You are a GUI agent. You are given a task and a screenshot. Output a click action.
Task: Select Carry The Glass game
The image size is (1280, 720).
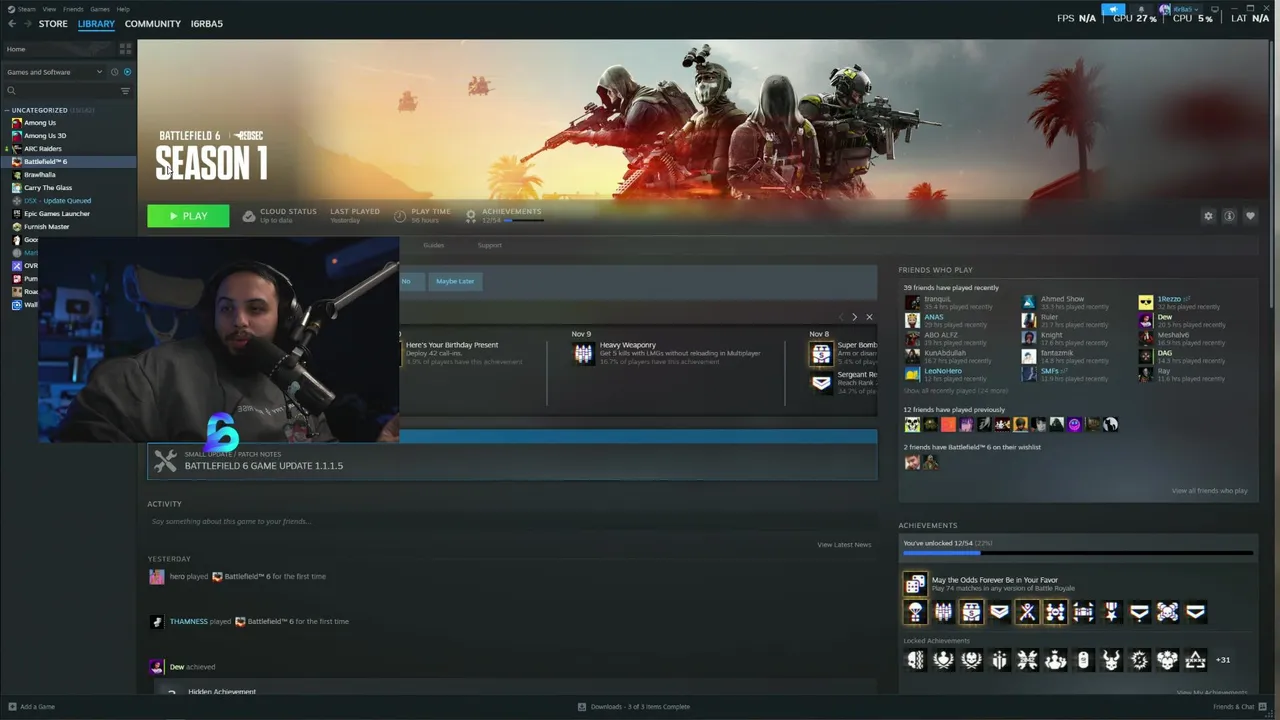[48, 188]
